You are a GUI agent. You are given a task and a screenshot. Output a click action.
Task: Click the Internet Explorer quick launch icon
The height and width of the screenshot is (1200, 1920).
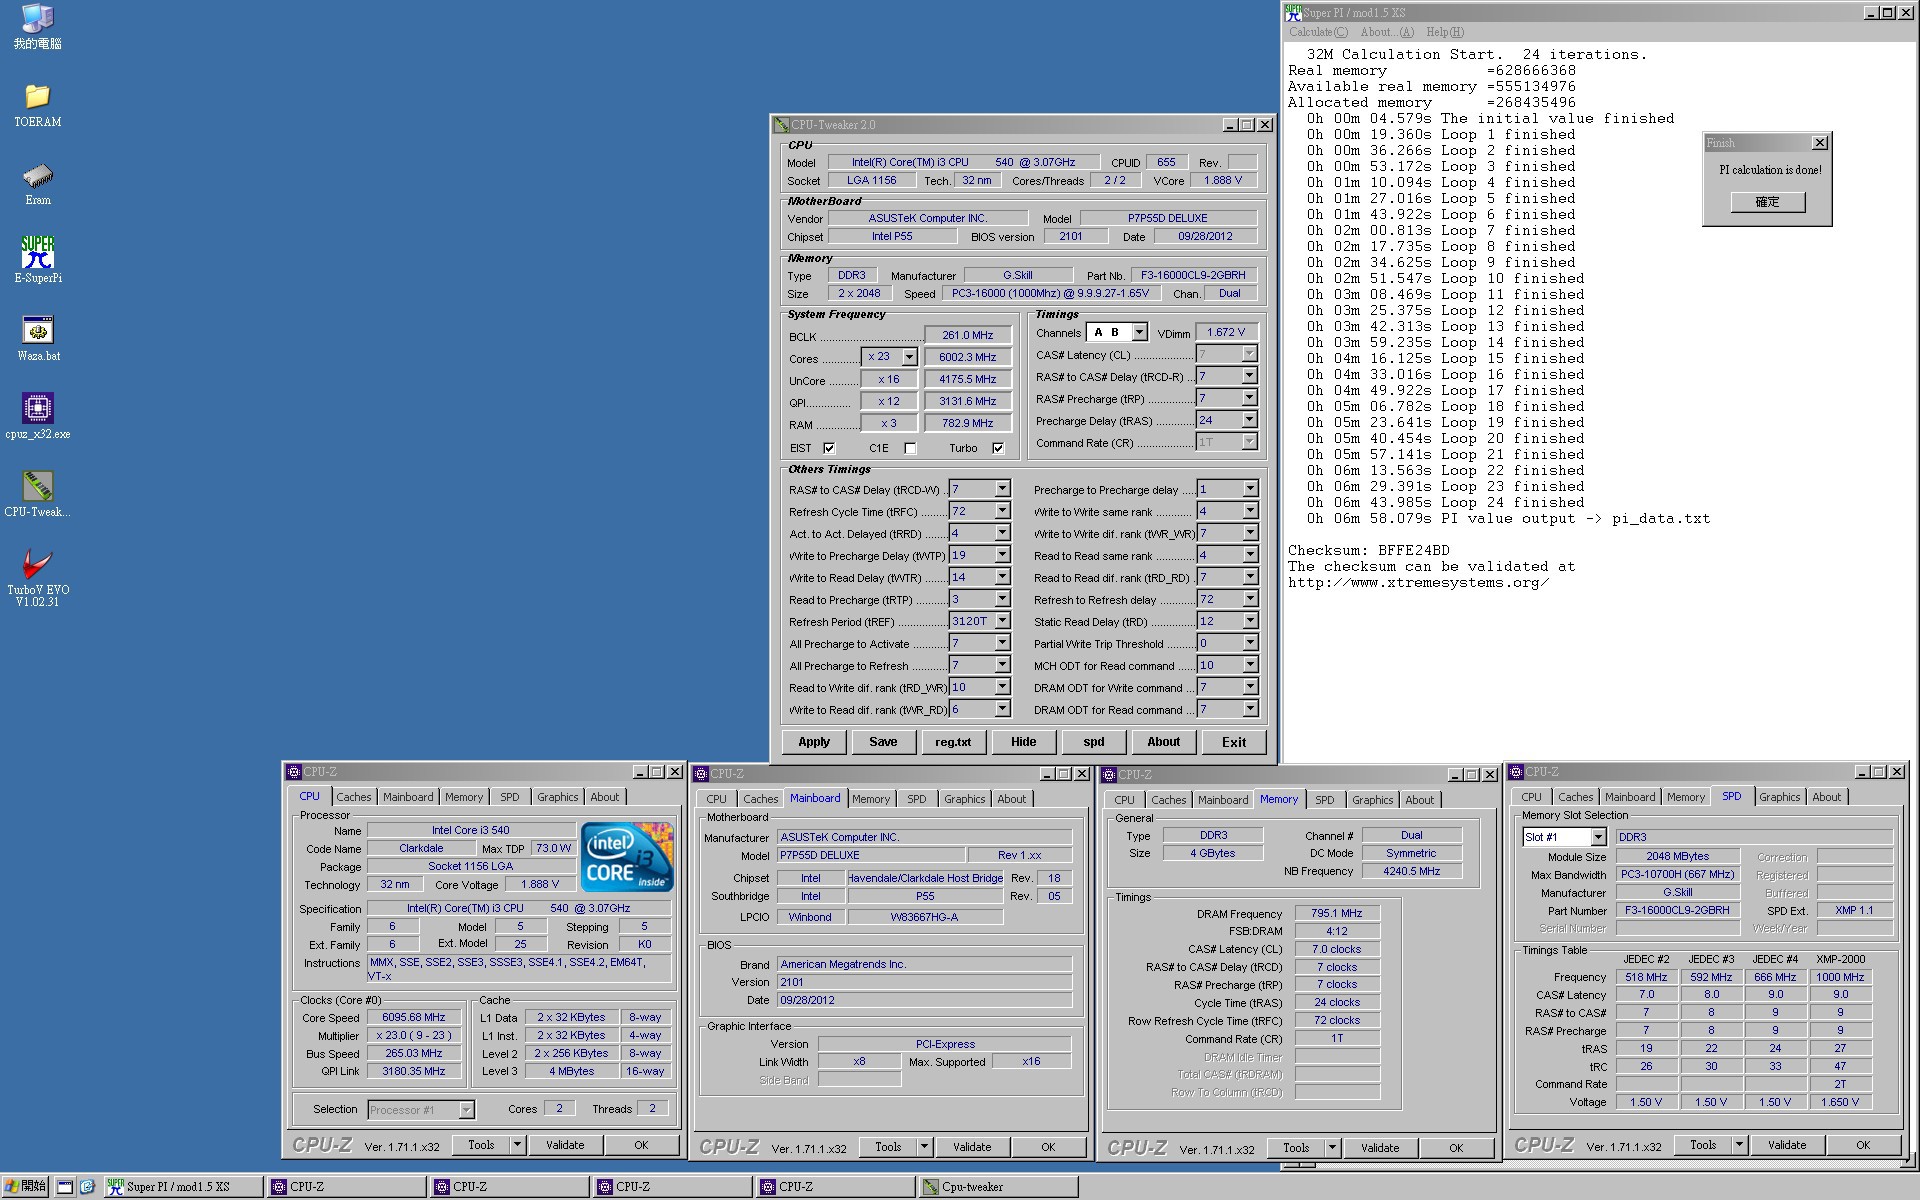(x=87, y=1187)
